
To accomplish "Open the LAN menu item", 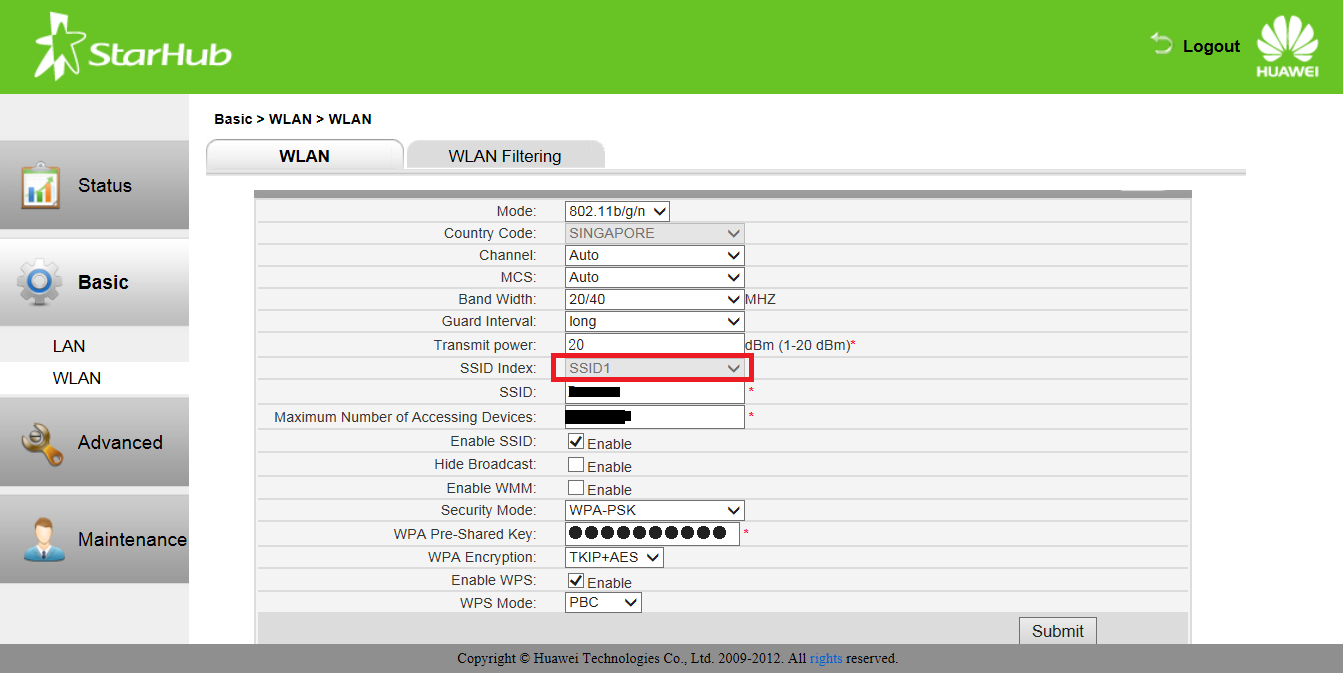I will [x=69, y=346].
